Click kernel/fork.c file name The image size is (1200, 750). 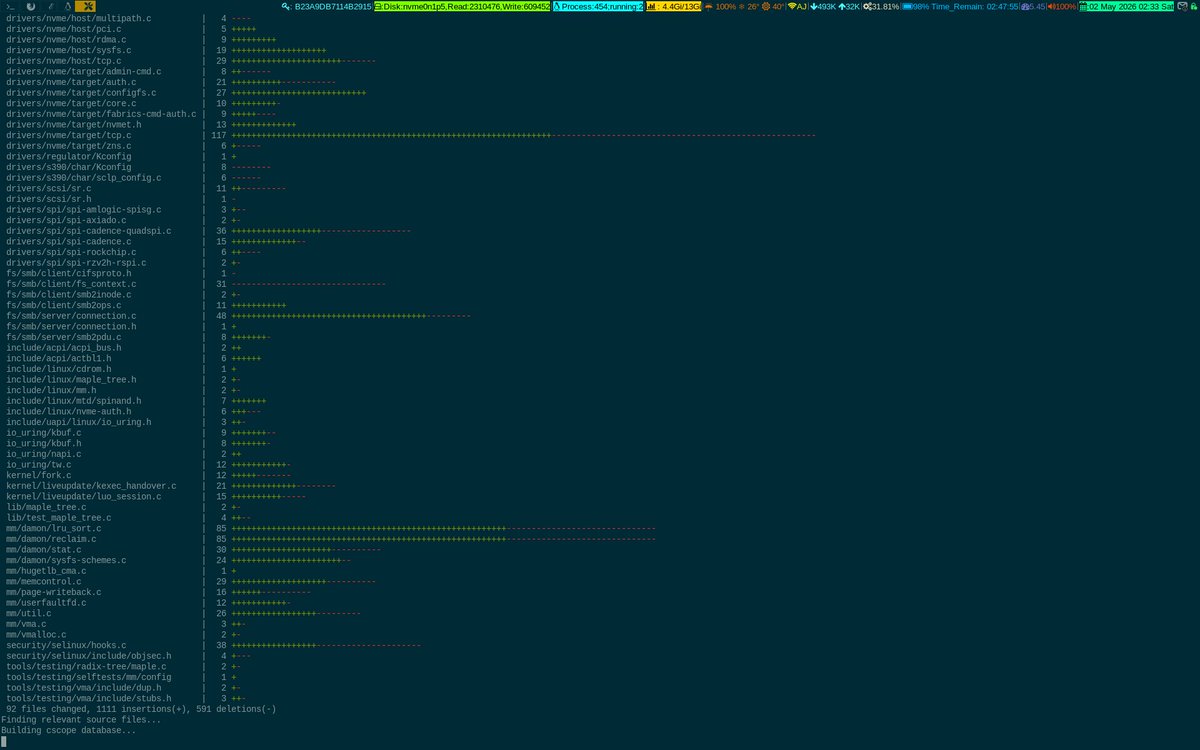39,475
